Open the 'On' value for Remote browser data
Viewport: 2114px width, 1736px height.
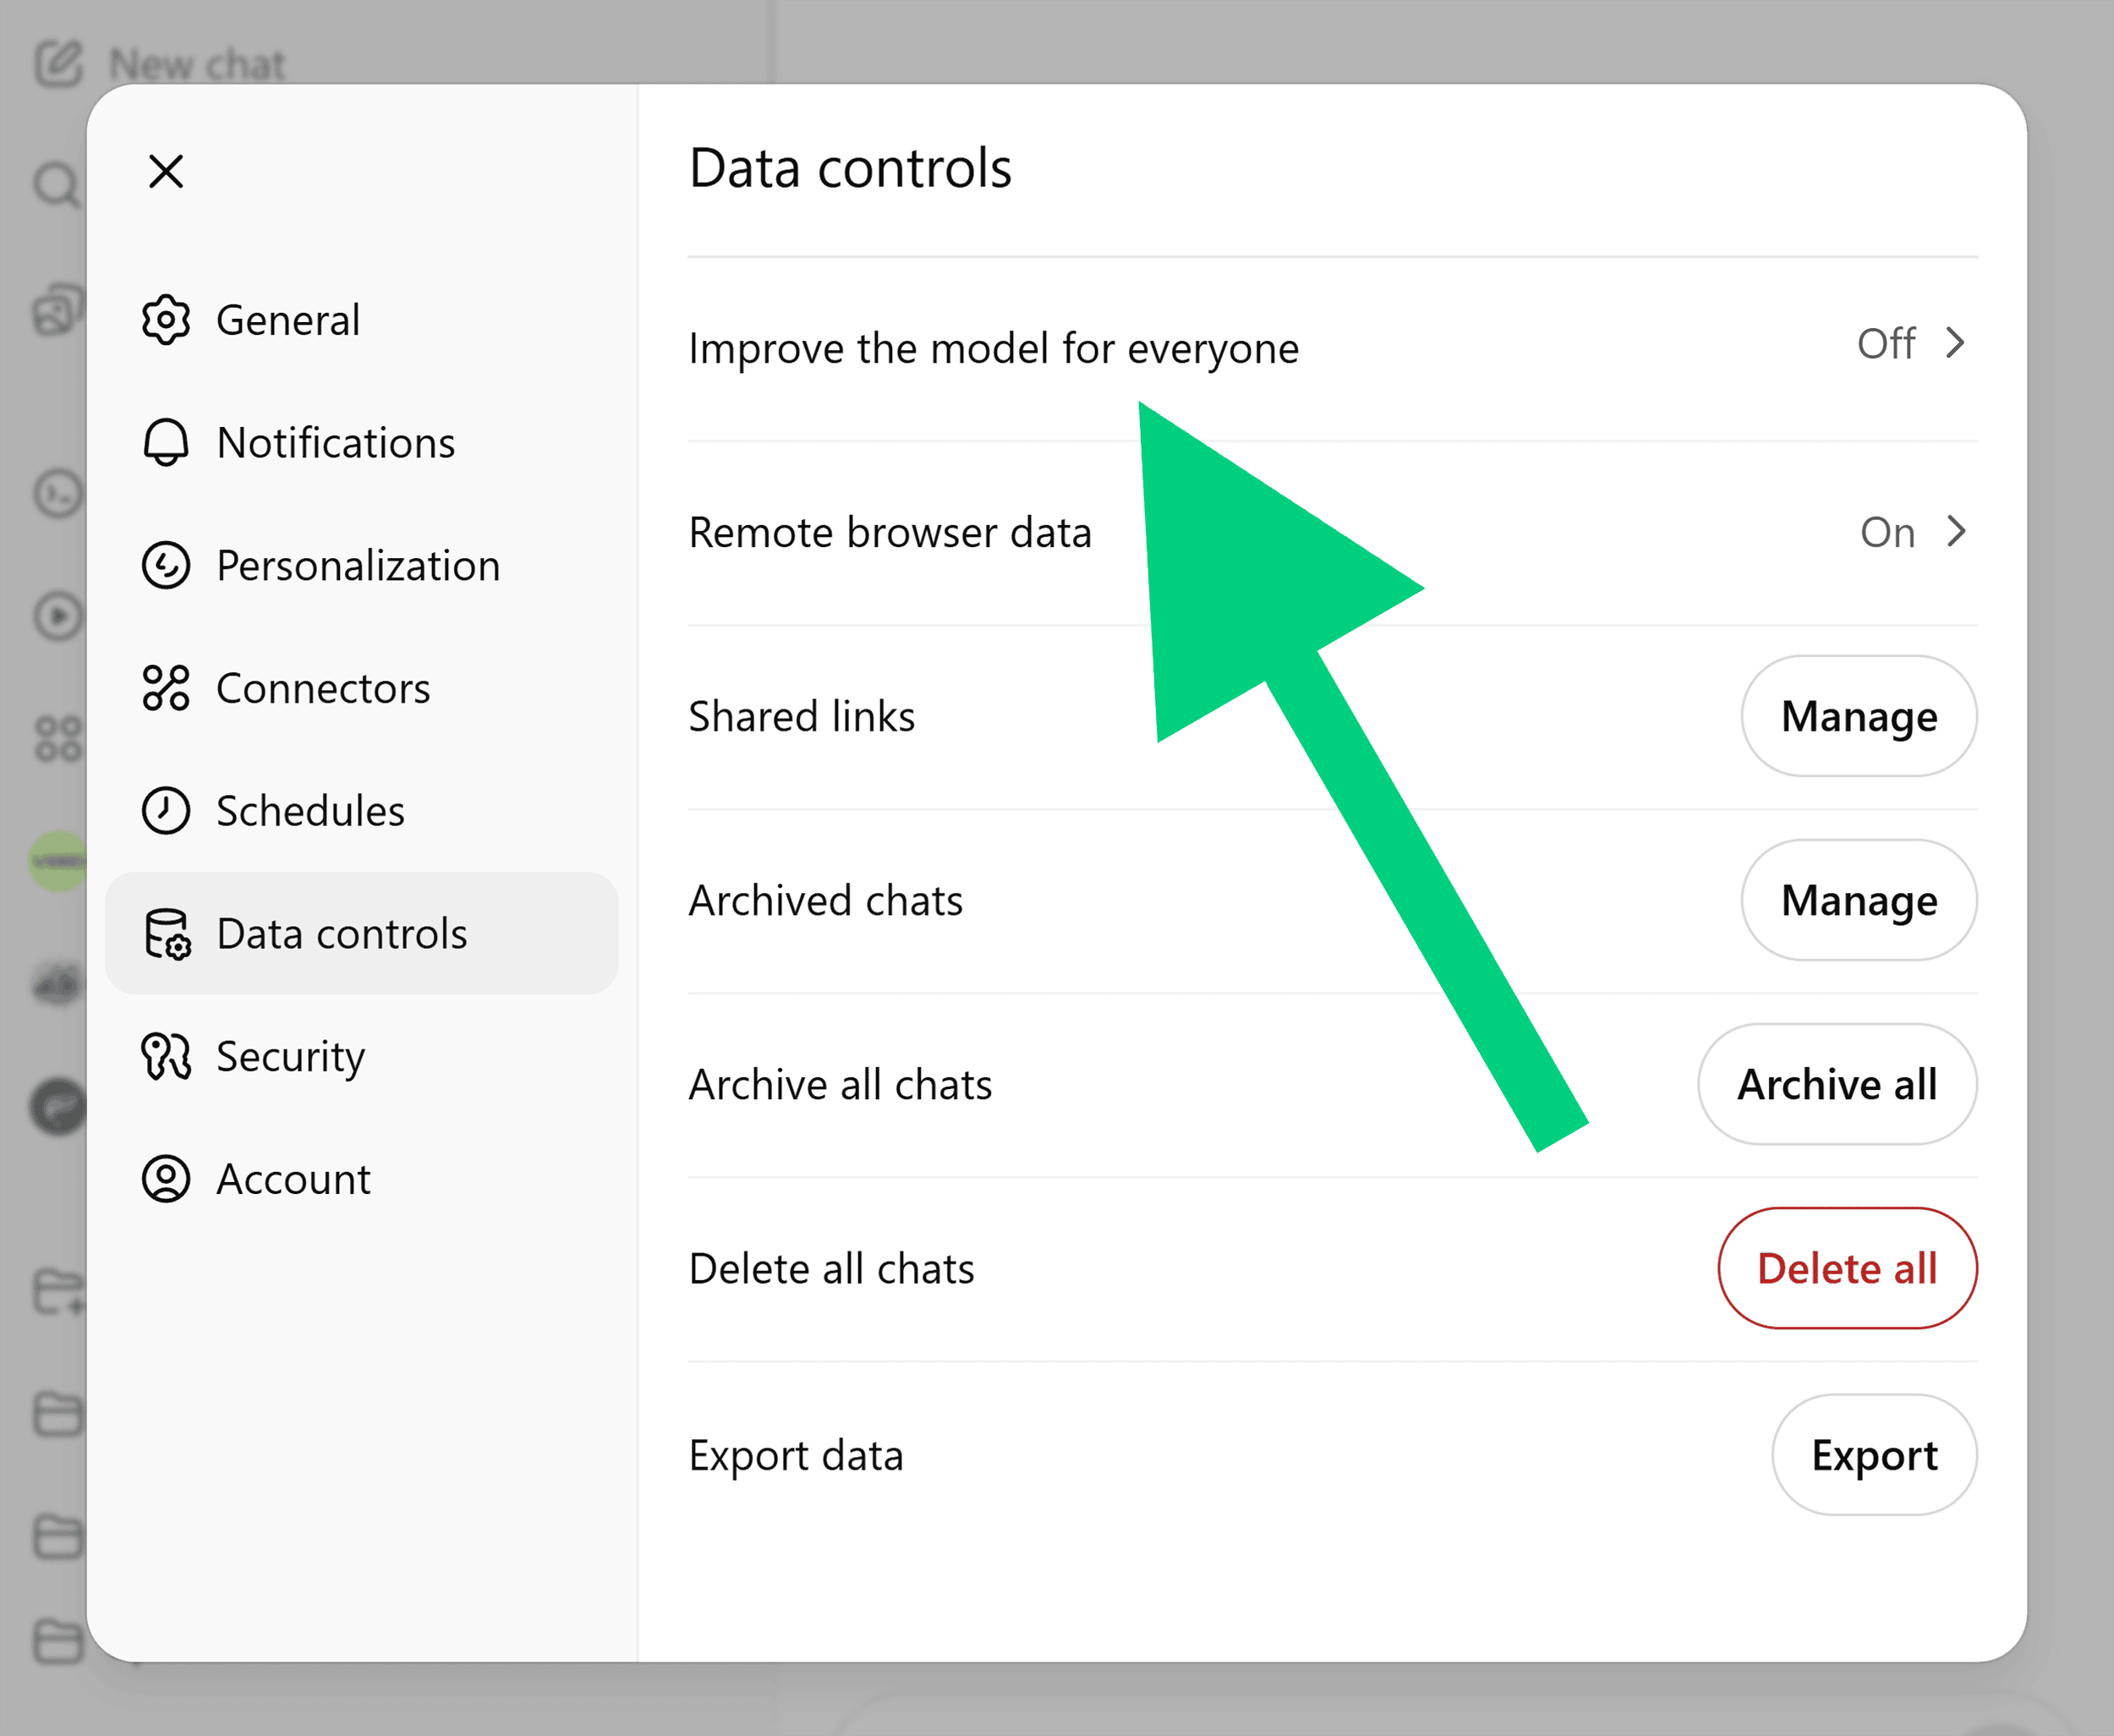tap(1887, 532)
